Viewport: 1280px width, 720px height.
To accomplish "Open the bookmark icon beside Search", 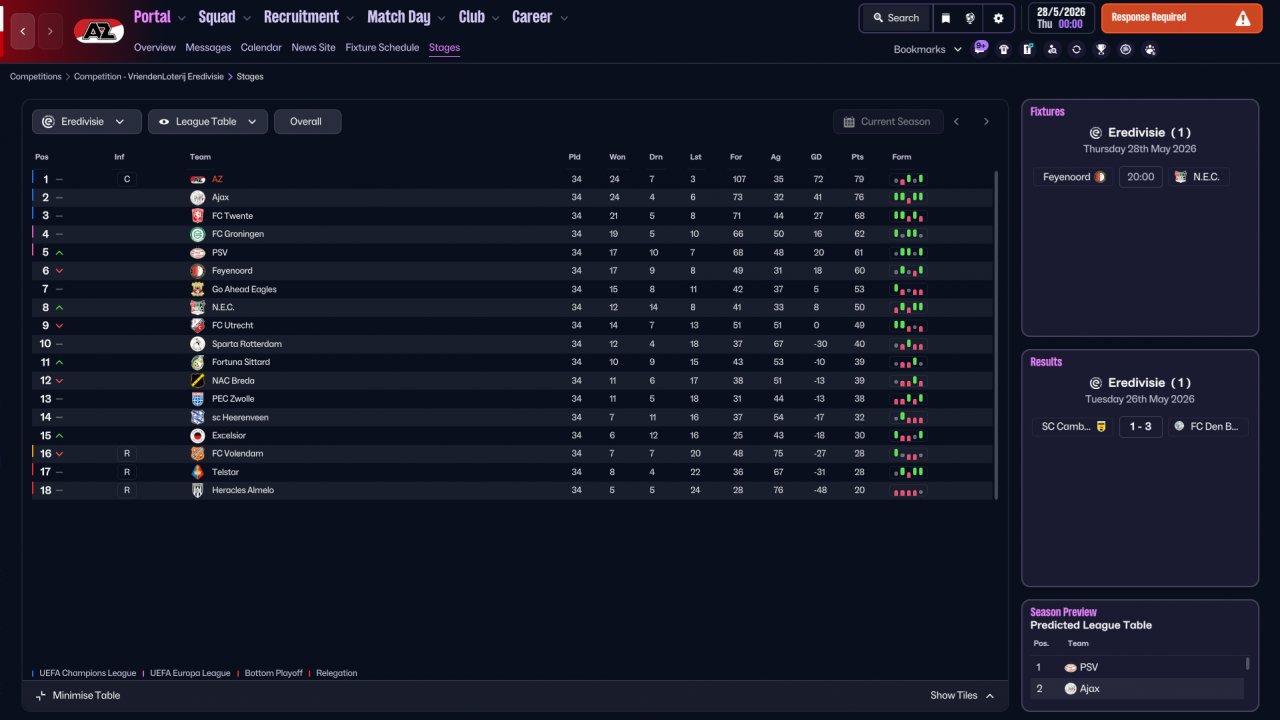I will tap(946, 18).
